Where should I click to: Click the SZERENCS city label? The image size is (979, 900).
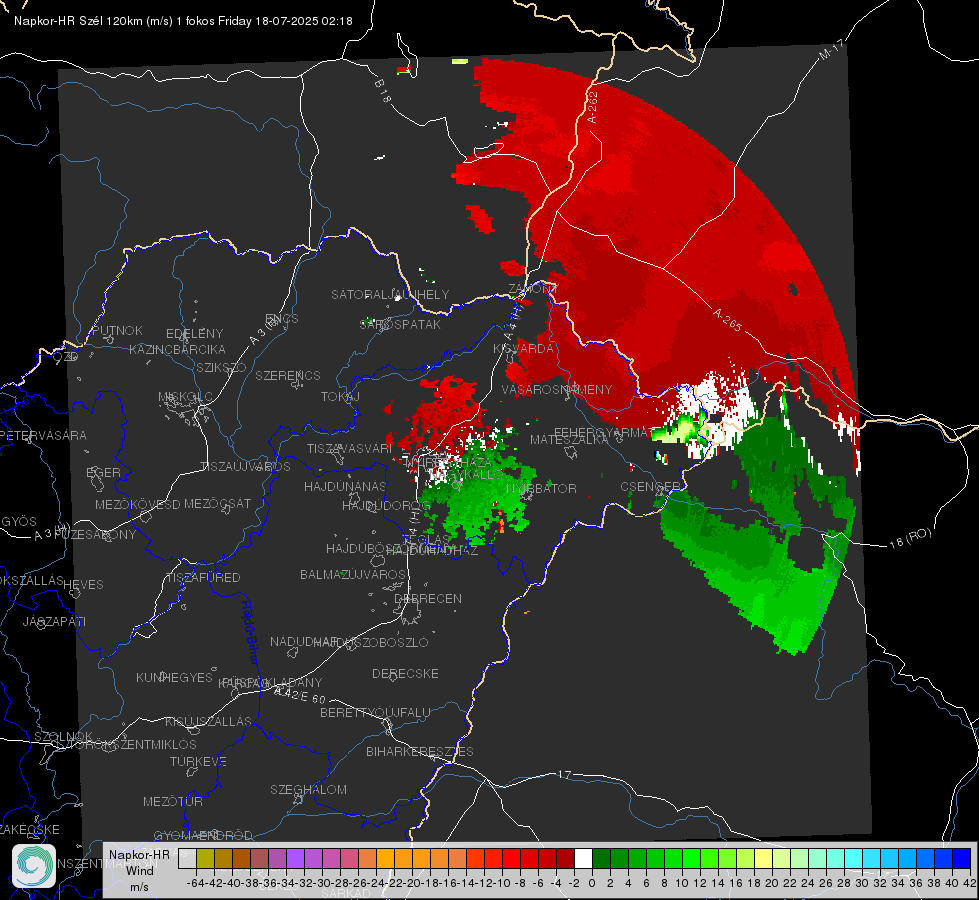pos(288,375)
